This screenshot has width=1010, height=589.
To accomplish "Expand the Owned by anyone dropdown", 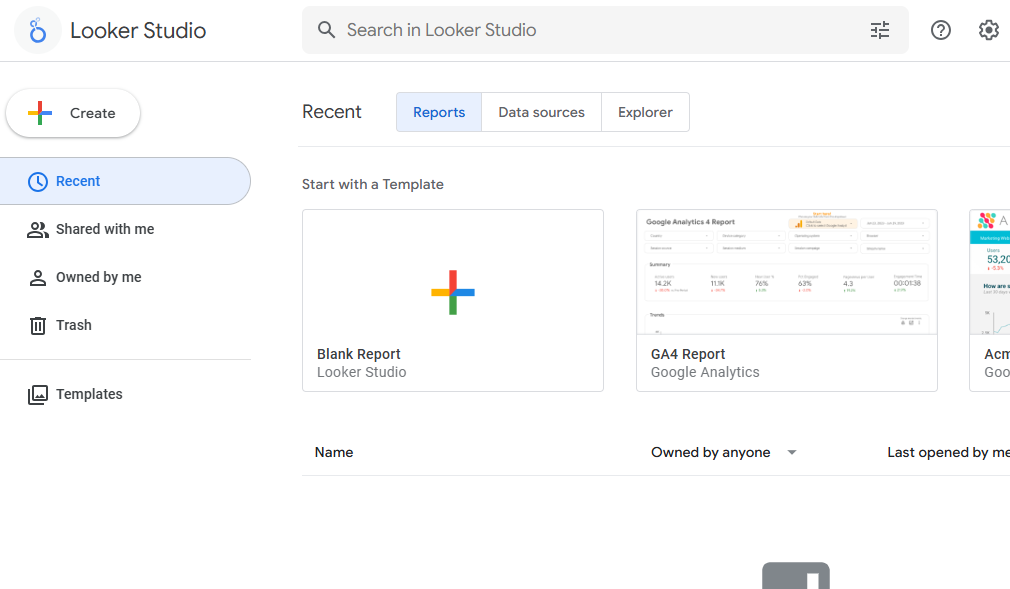I will tap(724, 452).
